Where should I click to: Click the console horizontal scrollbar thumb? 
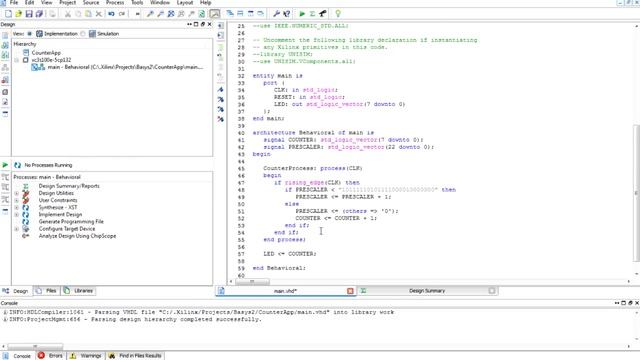tap(35, 347)
